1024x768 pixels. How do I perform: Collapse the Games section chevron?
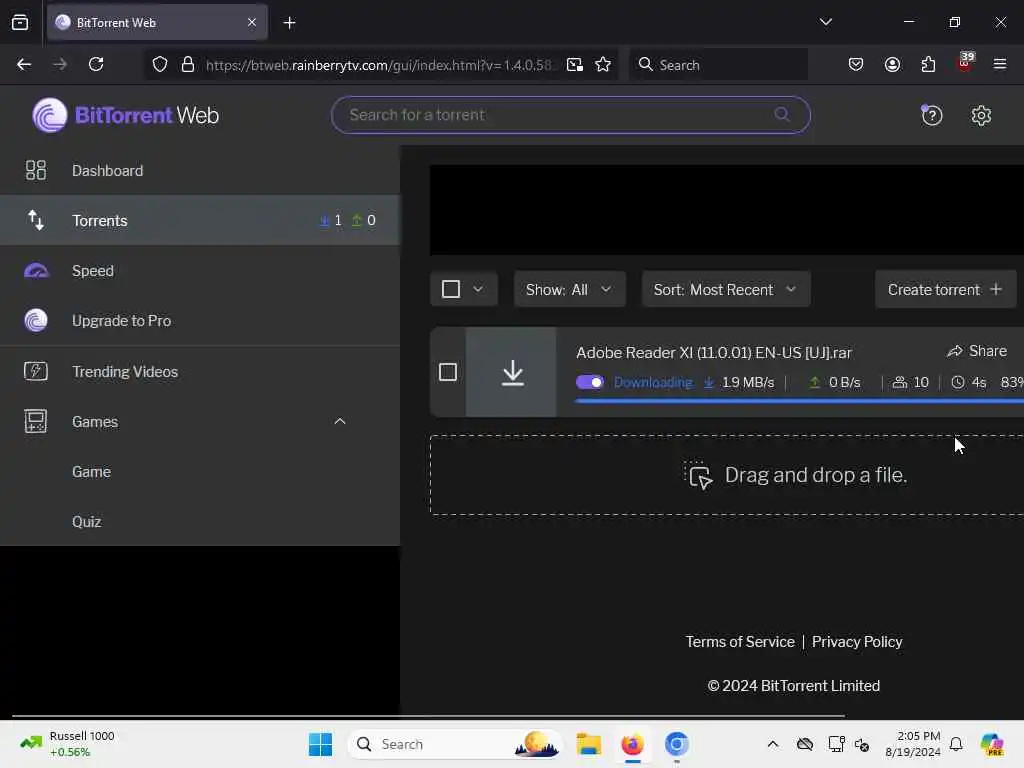(x=340, y=421)
